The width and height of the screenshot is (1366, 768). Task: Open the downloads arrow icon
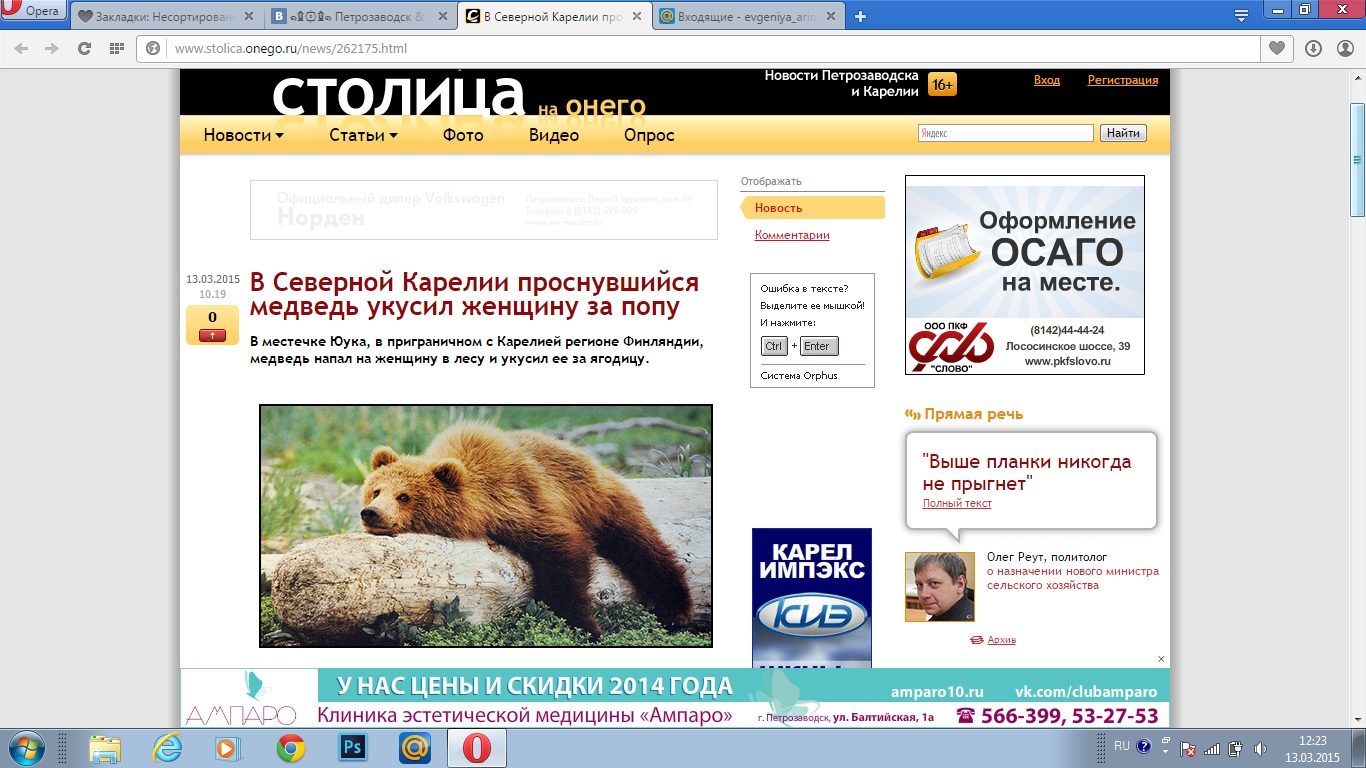1314,48
